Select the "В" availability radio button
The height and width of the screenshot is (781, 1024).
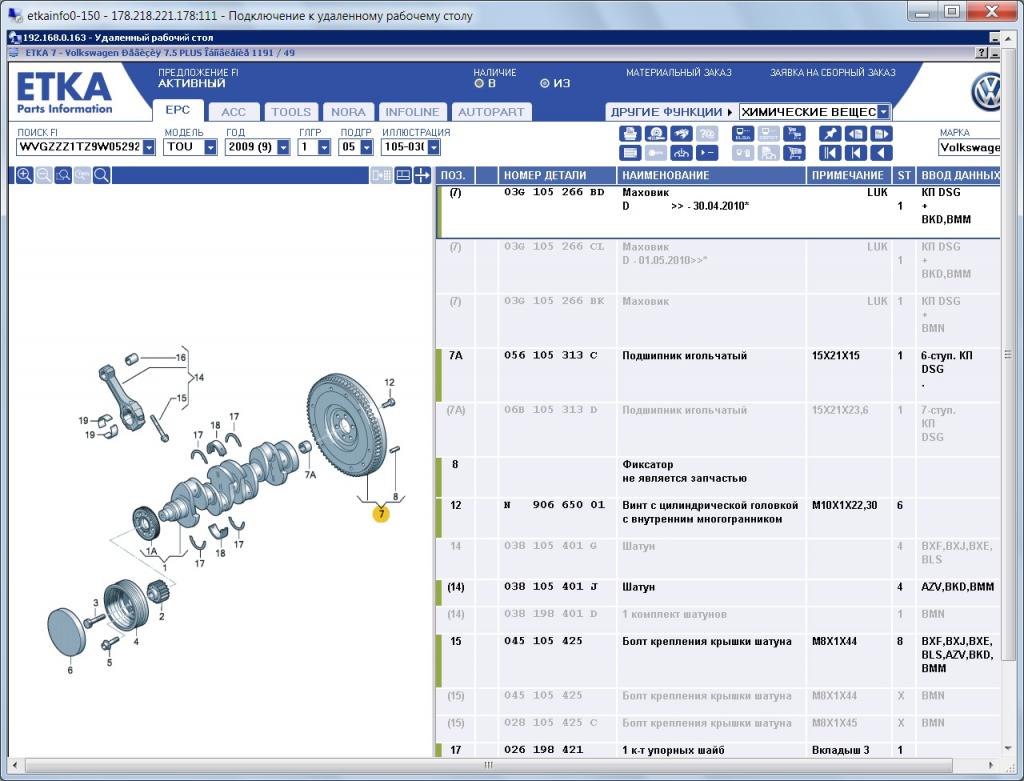479,84
